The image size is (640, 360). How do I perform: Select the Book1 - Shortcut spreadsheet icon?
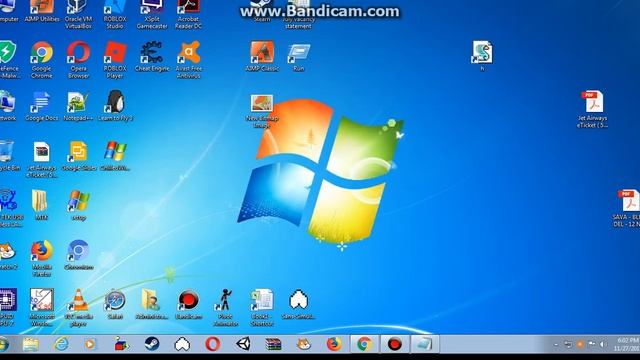[x=262, y=308]
